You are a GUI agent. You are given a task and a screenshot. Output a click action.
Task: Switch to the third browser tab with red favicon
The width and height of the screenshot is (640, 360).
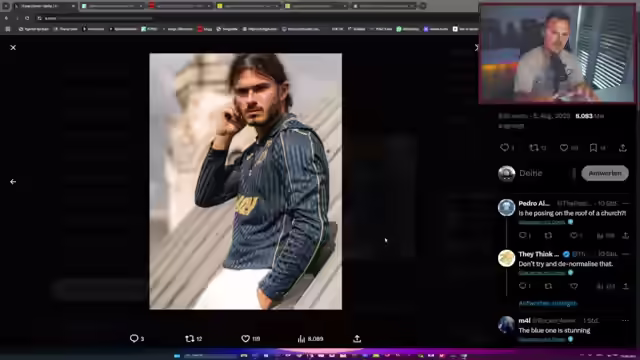pyautogui.click(x=180, y=6)
